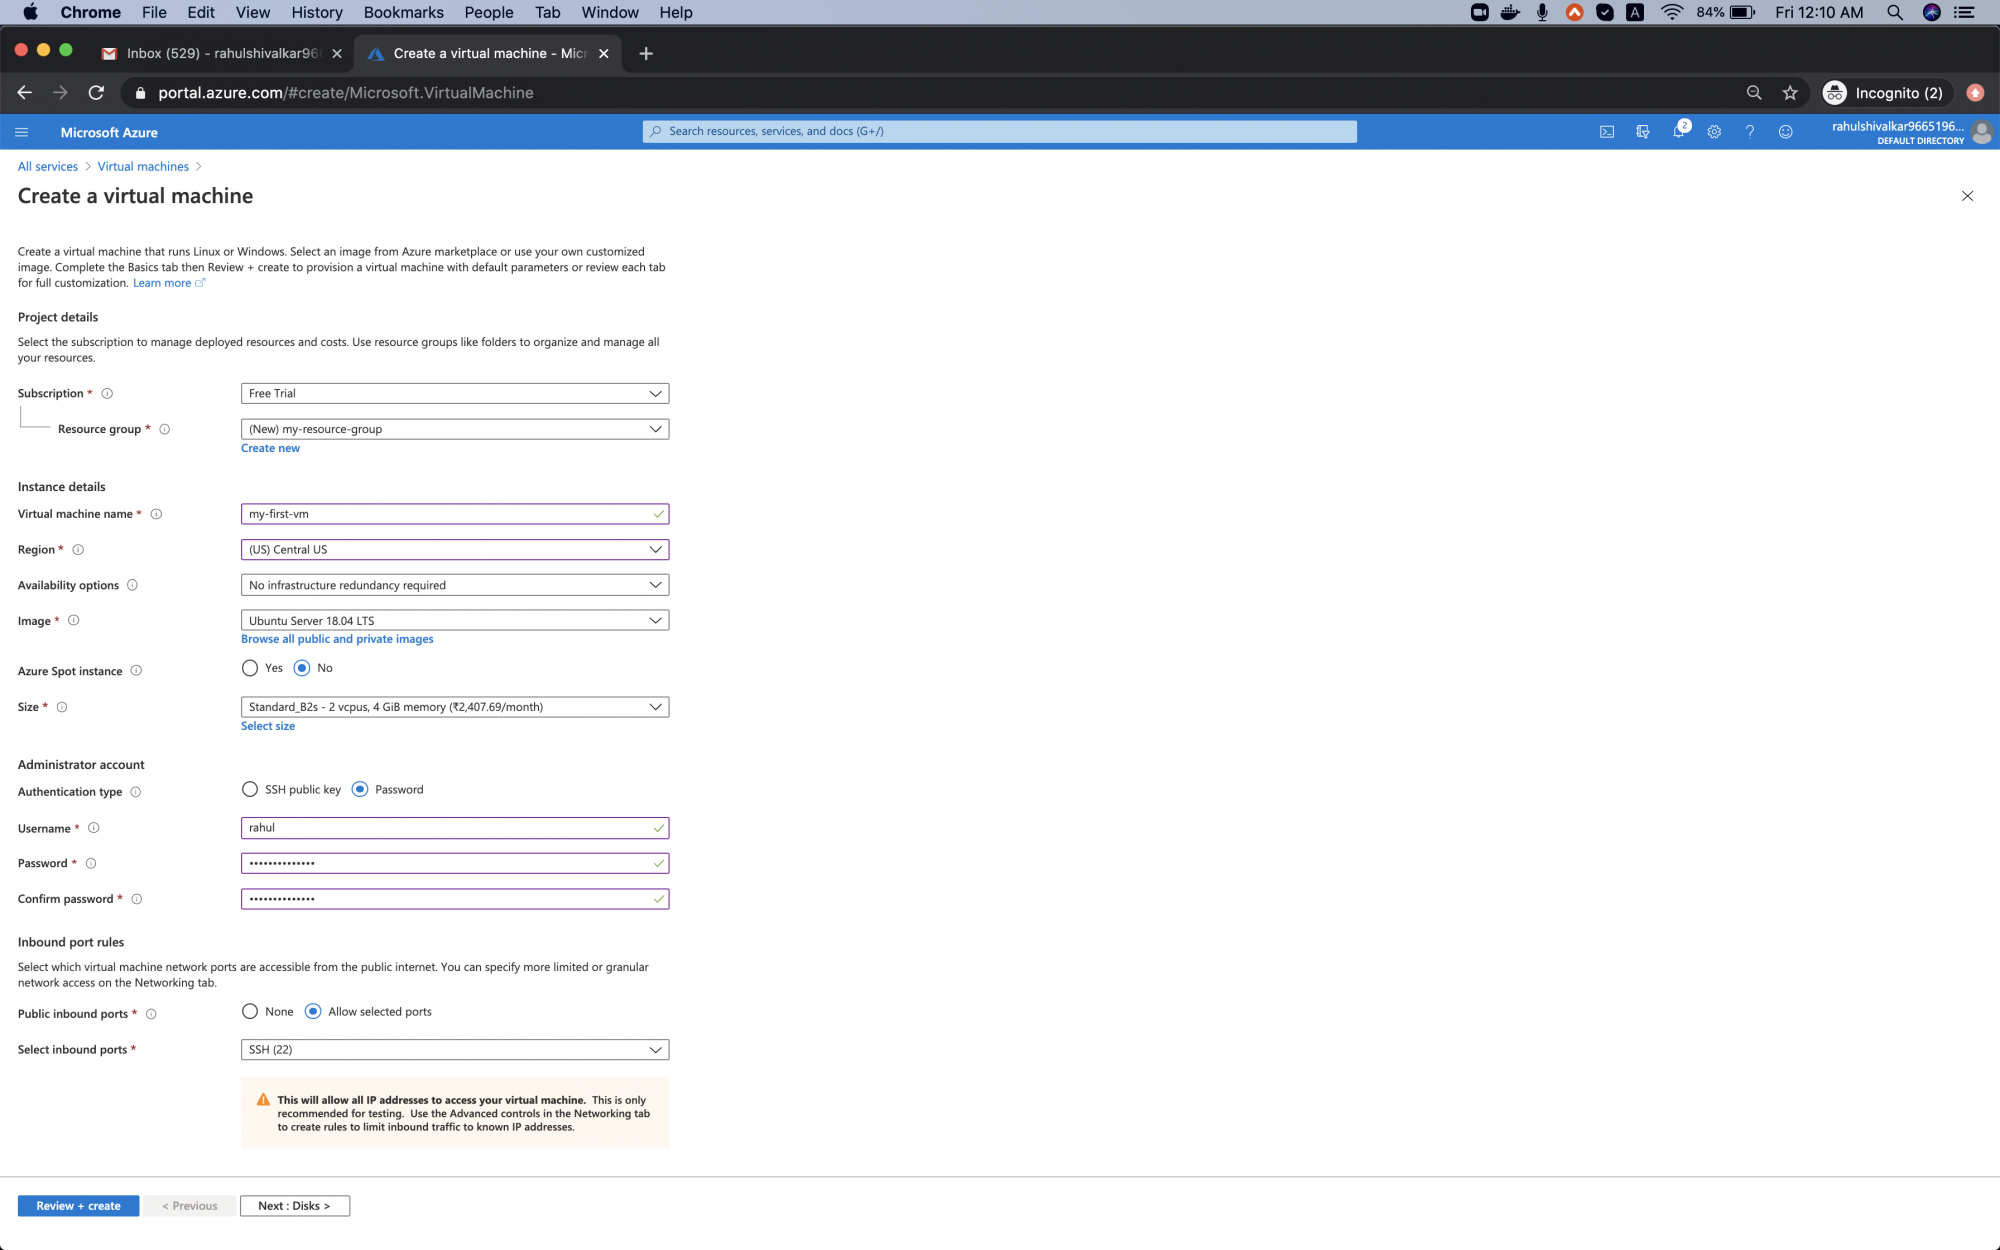The height and width of the screenshot is (1250, 2000).
Task: Choose Yes for Azure Spot instance
Action: coord(250,668)
